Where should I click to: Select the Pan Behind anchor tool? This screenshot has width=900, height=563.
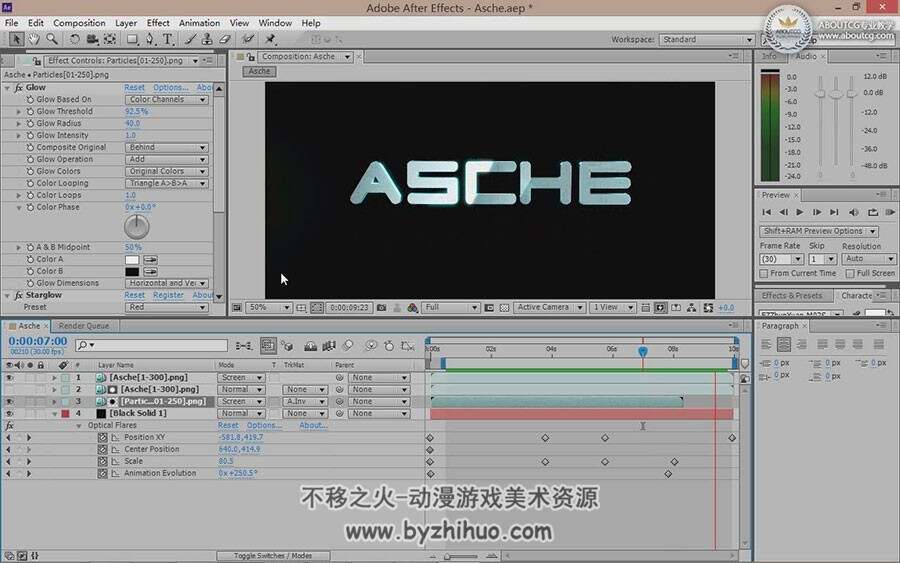tap(110, 39)
